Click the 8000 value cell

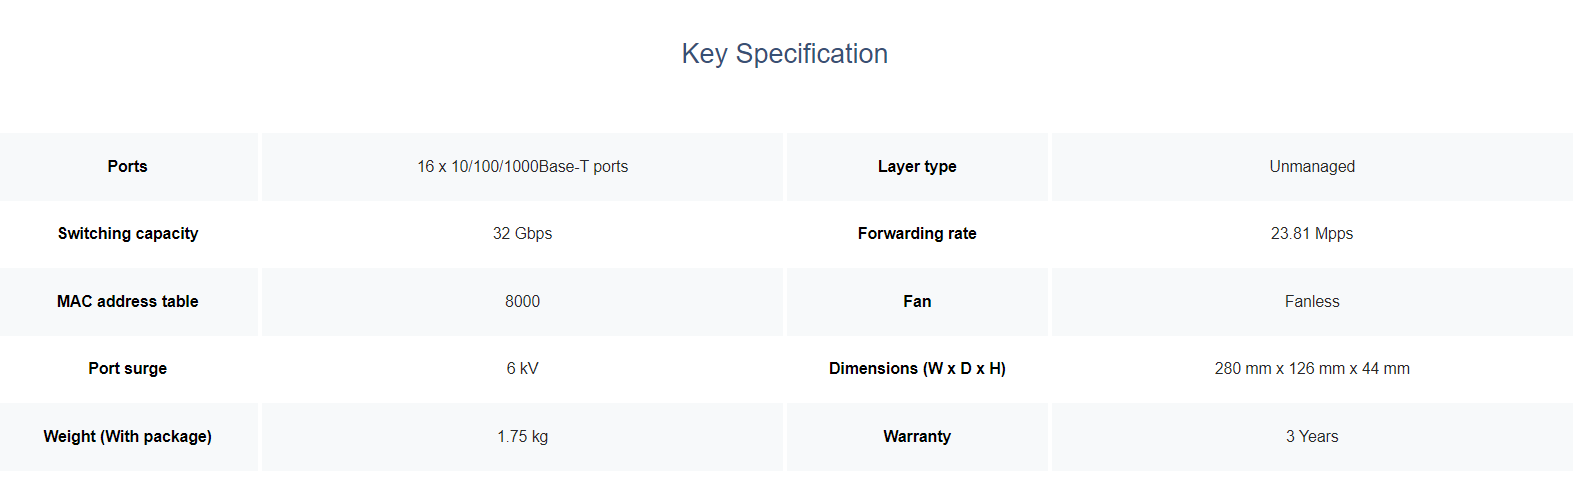(523, 302)
